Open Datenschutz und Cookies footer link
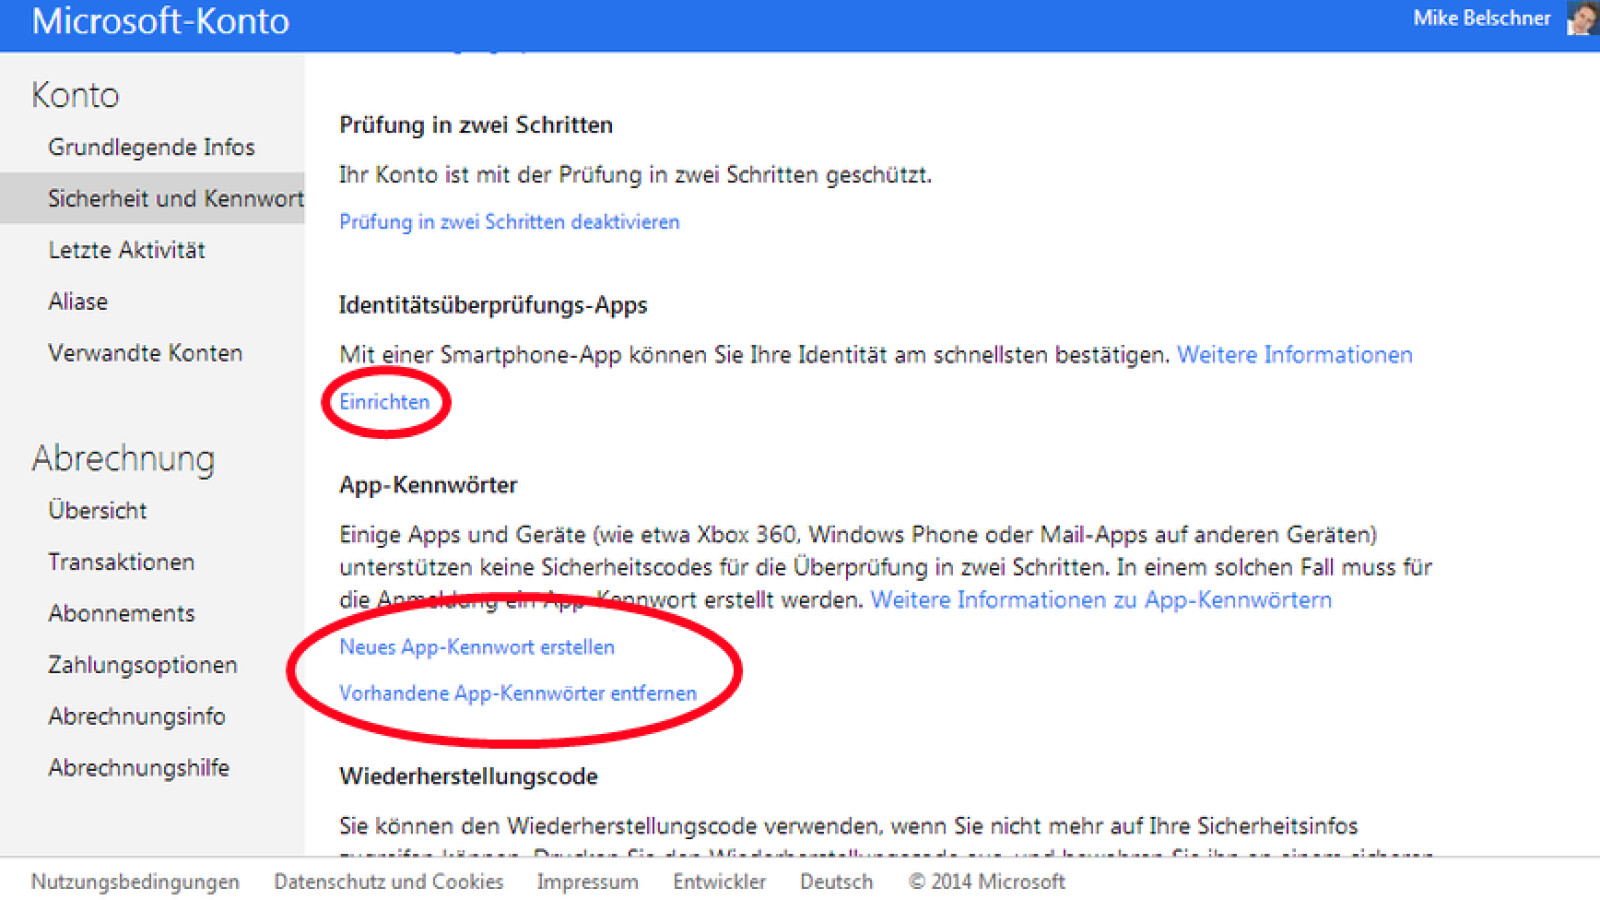The image size is (1600, 900). (x=388, y=882)
